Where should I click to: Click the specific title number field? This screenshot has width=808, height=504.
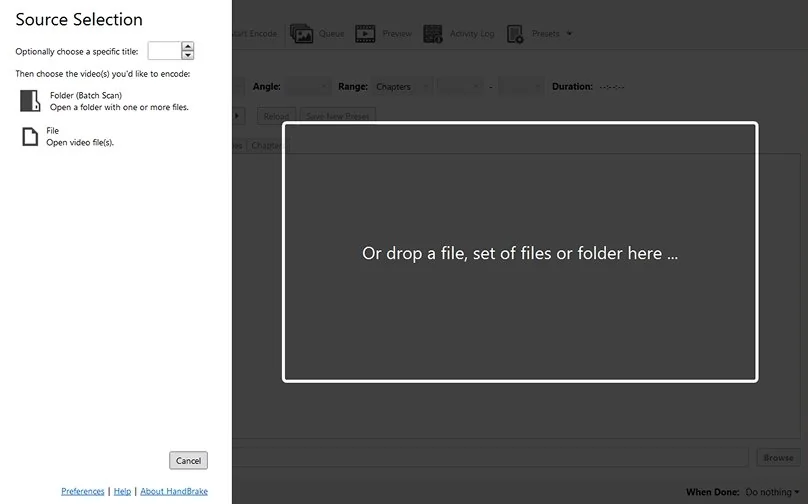click(164, 51)
